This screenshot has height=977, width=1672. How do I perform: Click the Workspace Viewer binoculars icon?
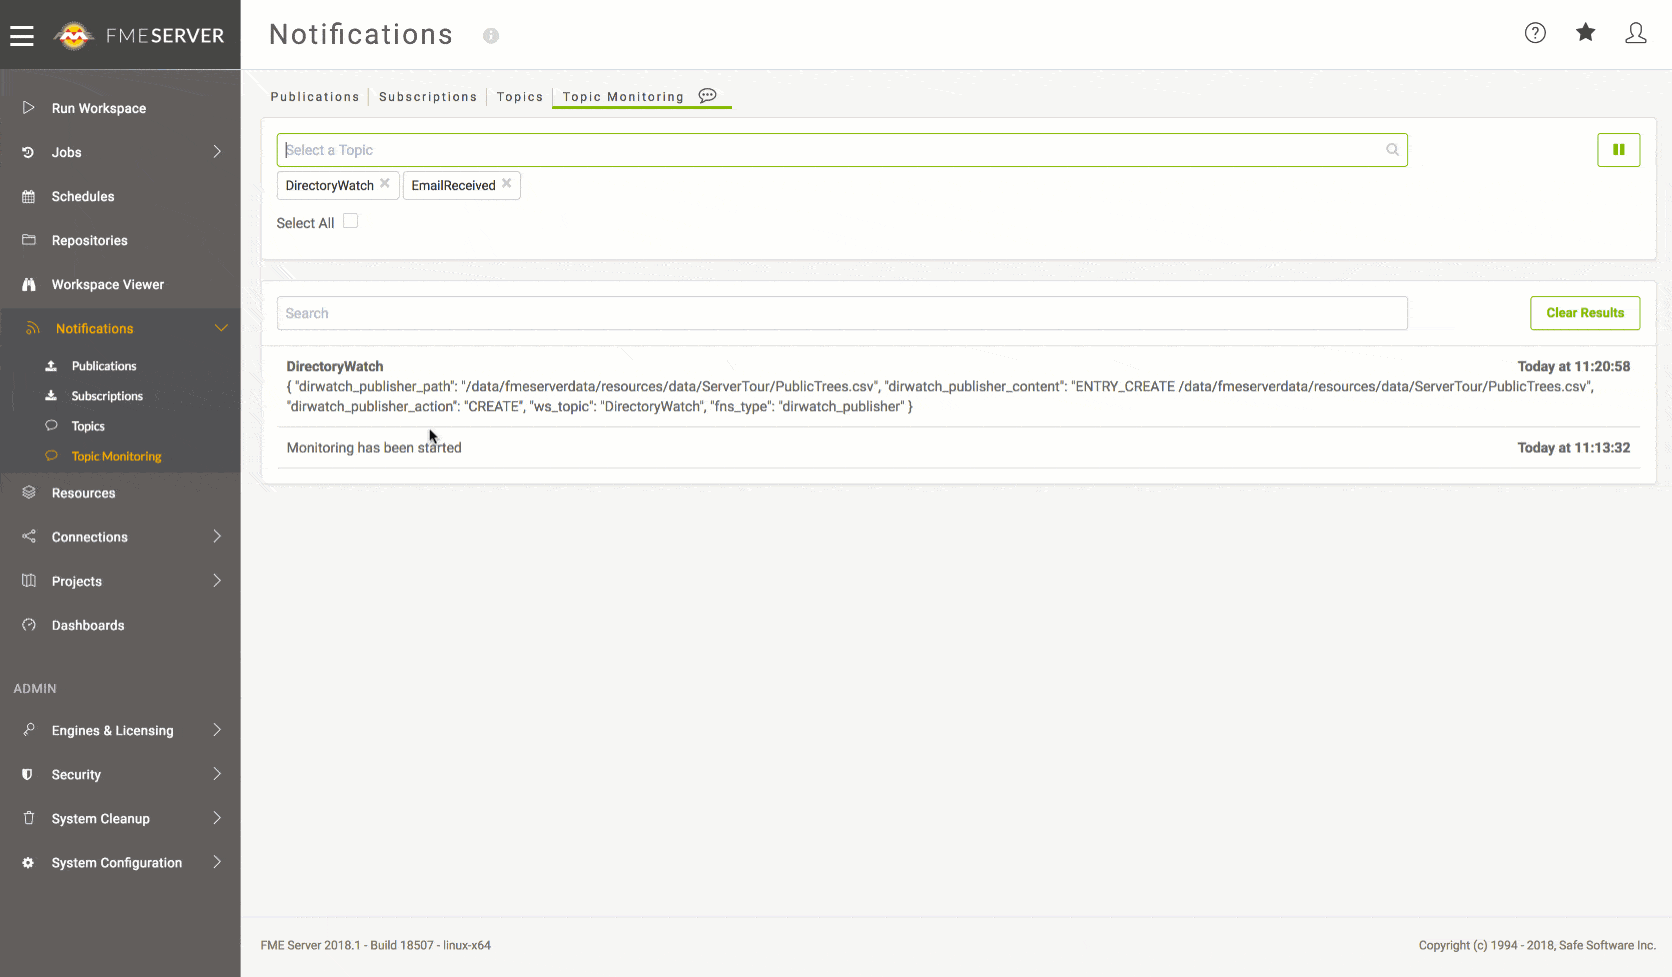coord(29,284)
